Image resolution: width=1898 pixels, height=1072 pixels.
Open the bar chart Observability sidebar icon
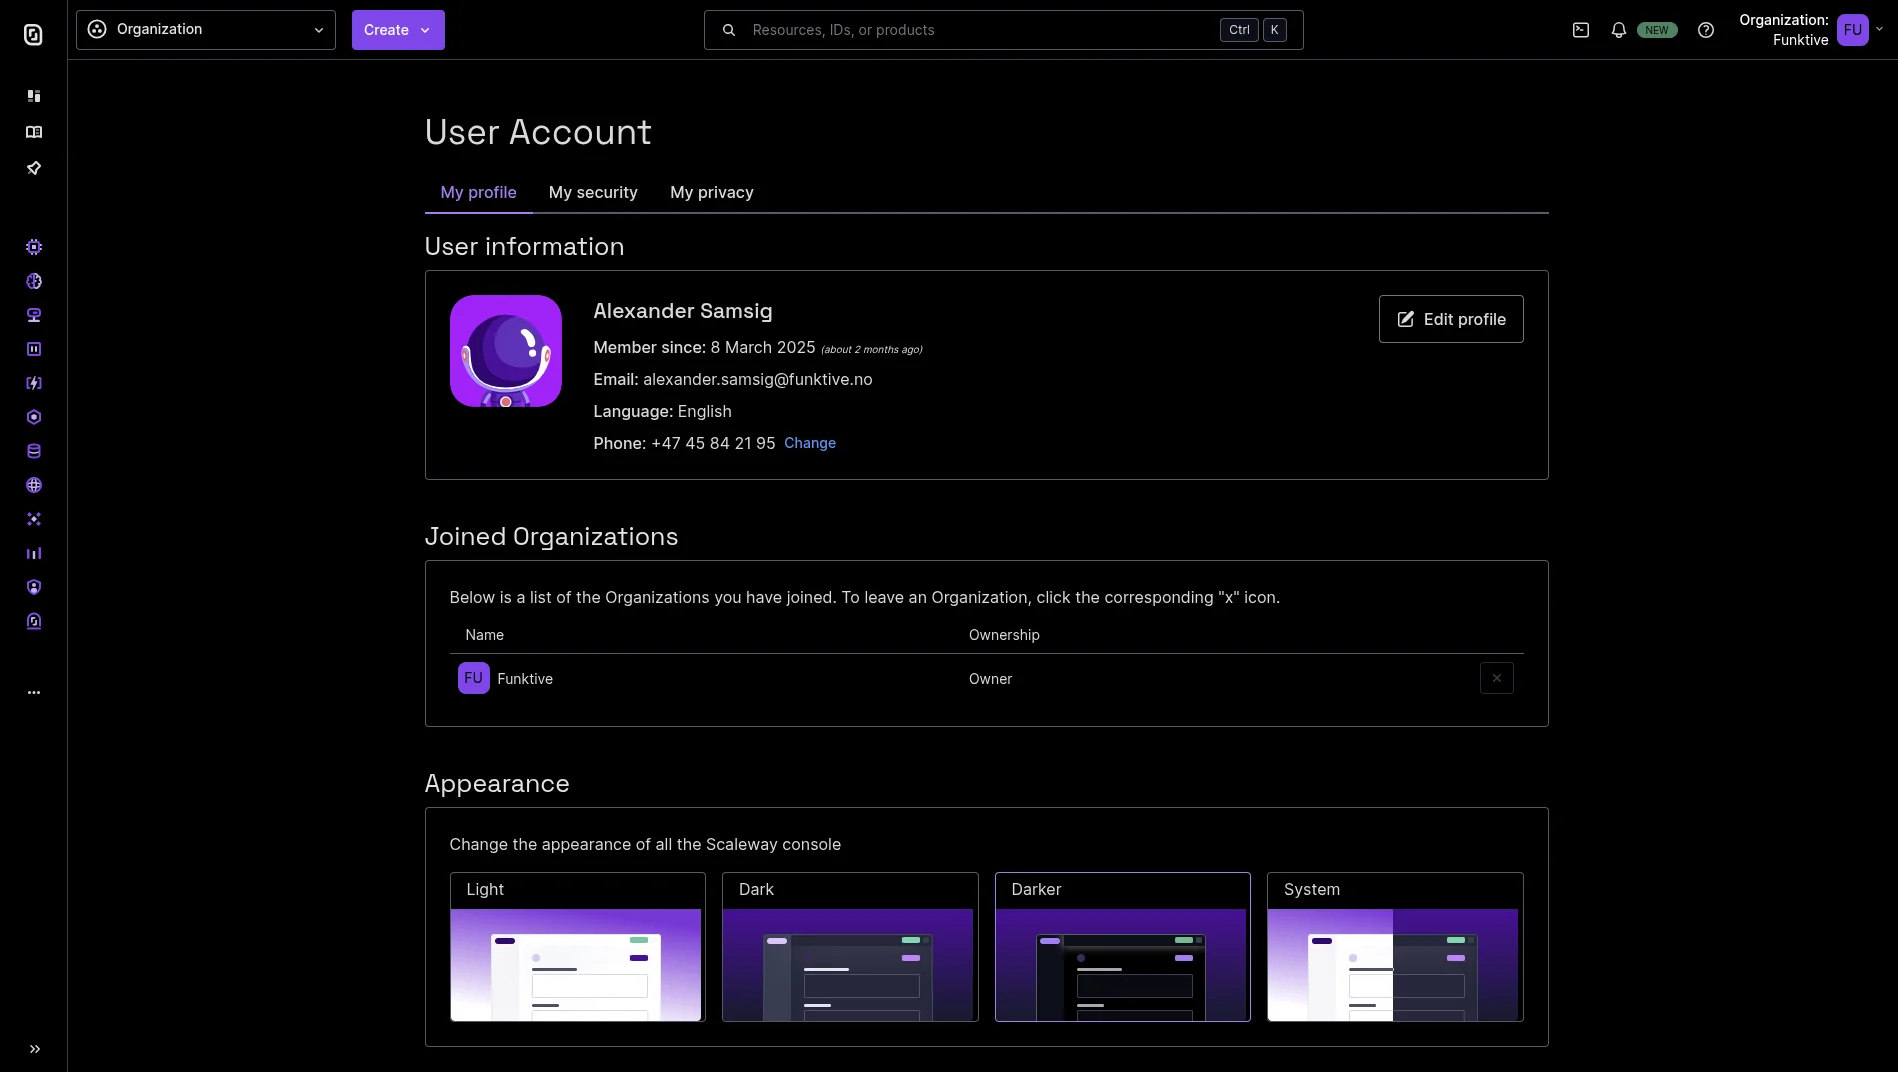click(34, 553)
